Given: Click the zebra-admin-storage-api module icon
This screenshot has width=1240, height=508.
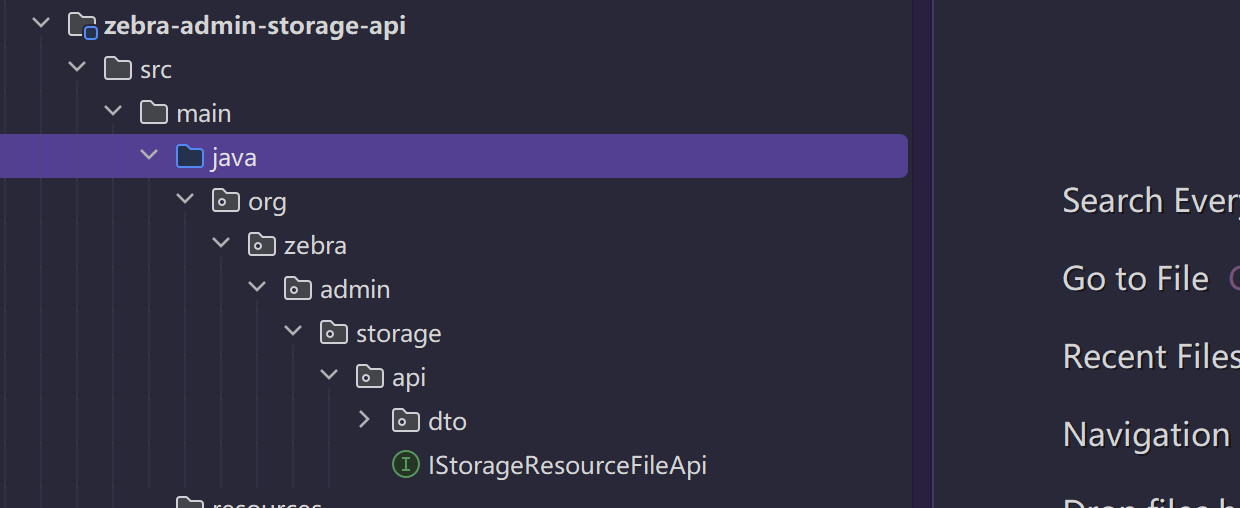Looking at the screenshot, I should 82,25.
